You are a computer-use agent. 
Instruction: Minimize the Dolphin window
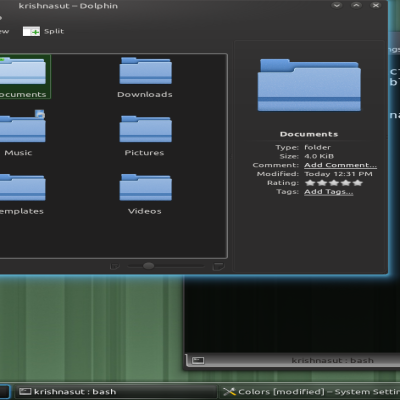(x=337, y=5)
